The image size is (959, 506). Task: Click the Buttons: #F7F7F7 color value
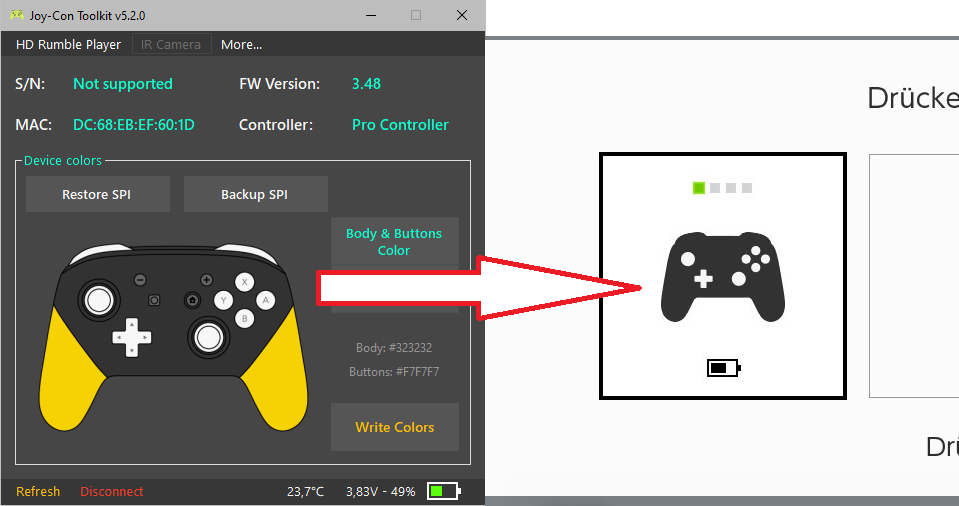pos(394,371)
